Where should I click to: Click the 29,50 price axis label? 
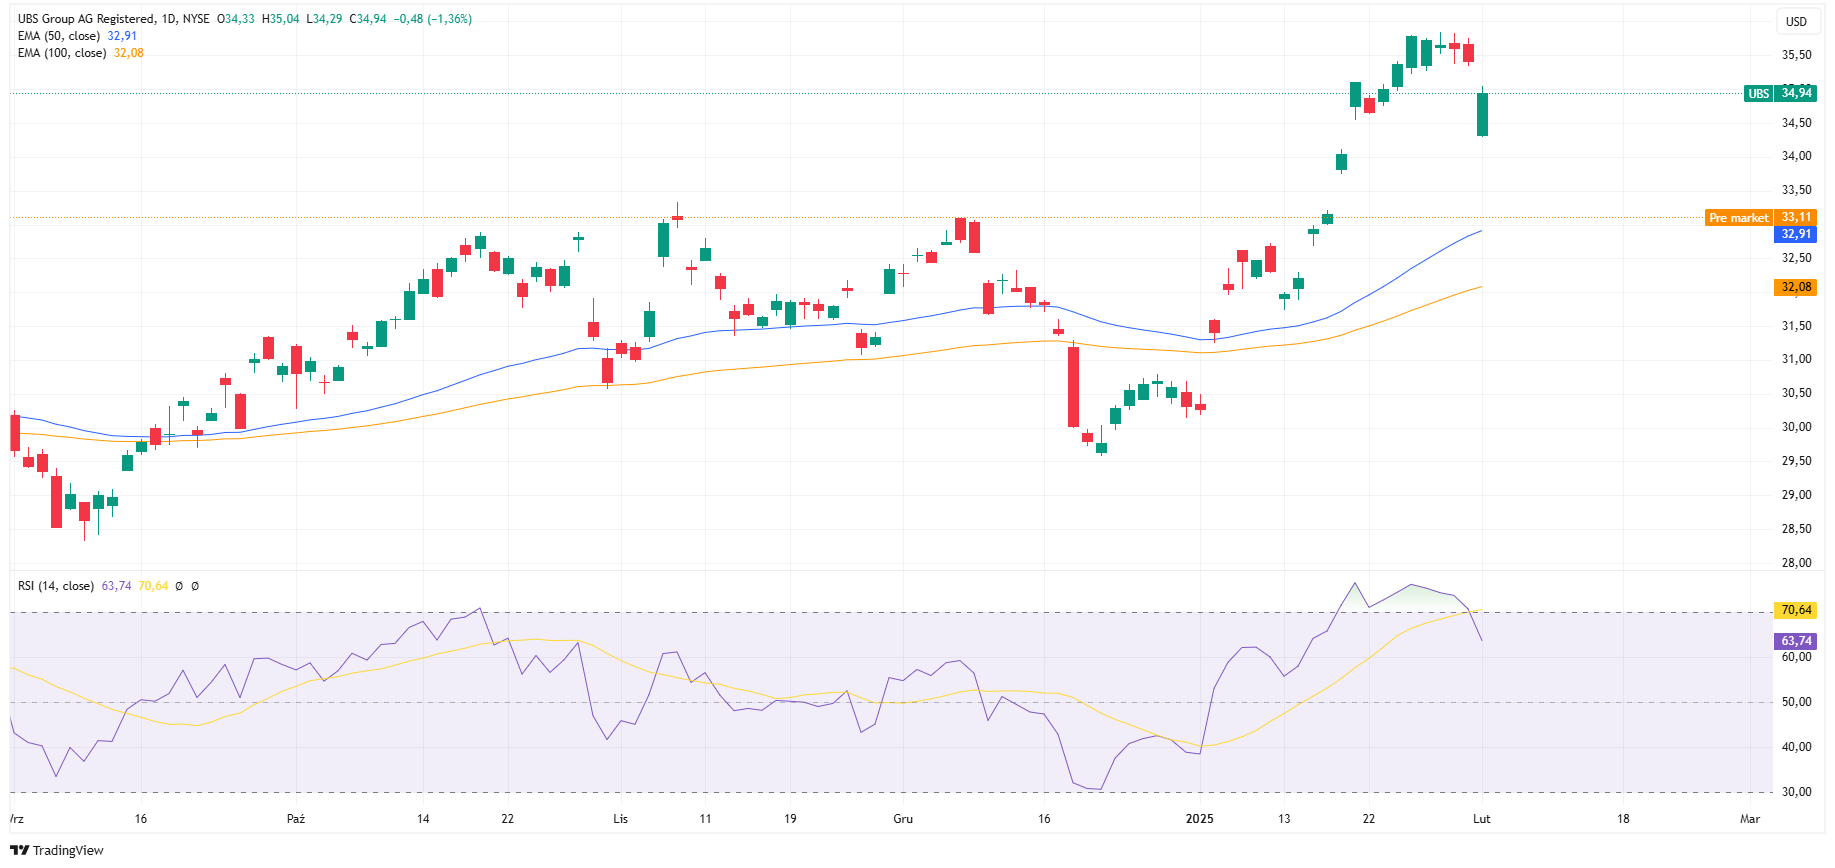[x=1796, y=461]
